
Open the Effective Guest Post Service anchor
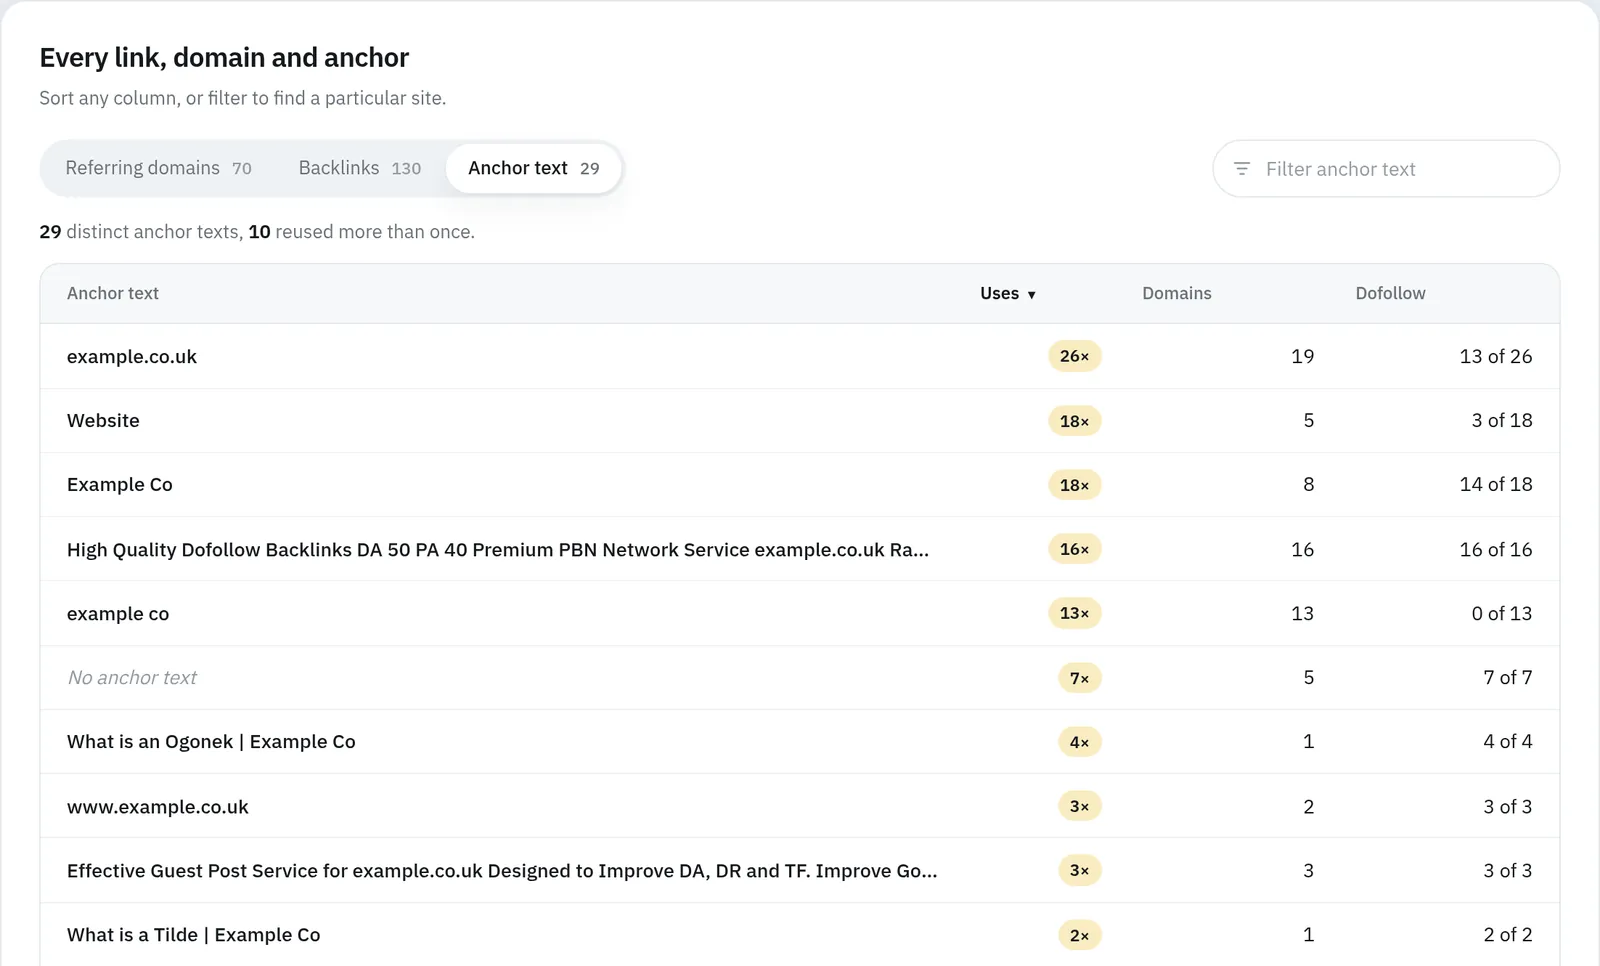[x=502, y=871]
